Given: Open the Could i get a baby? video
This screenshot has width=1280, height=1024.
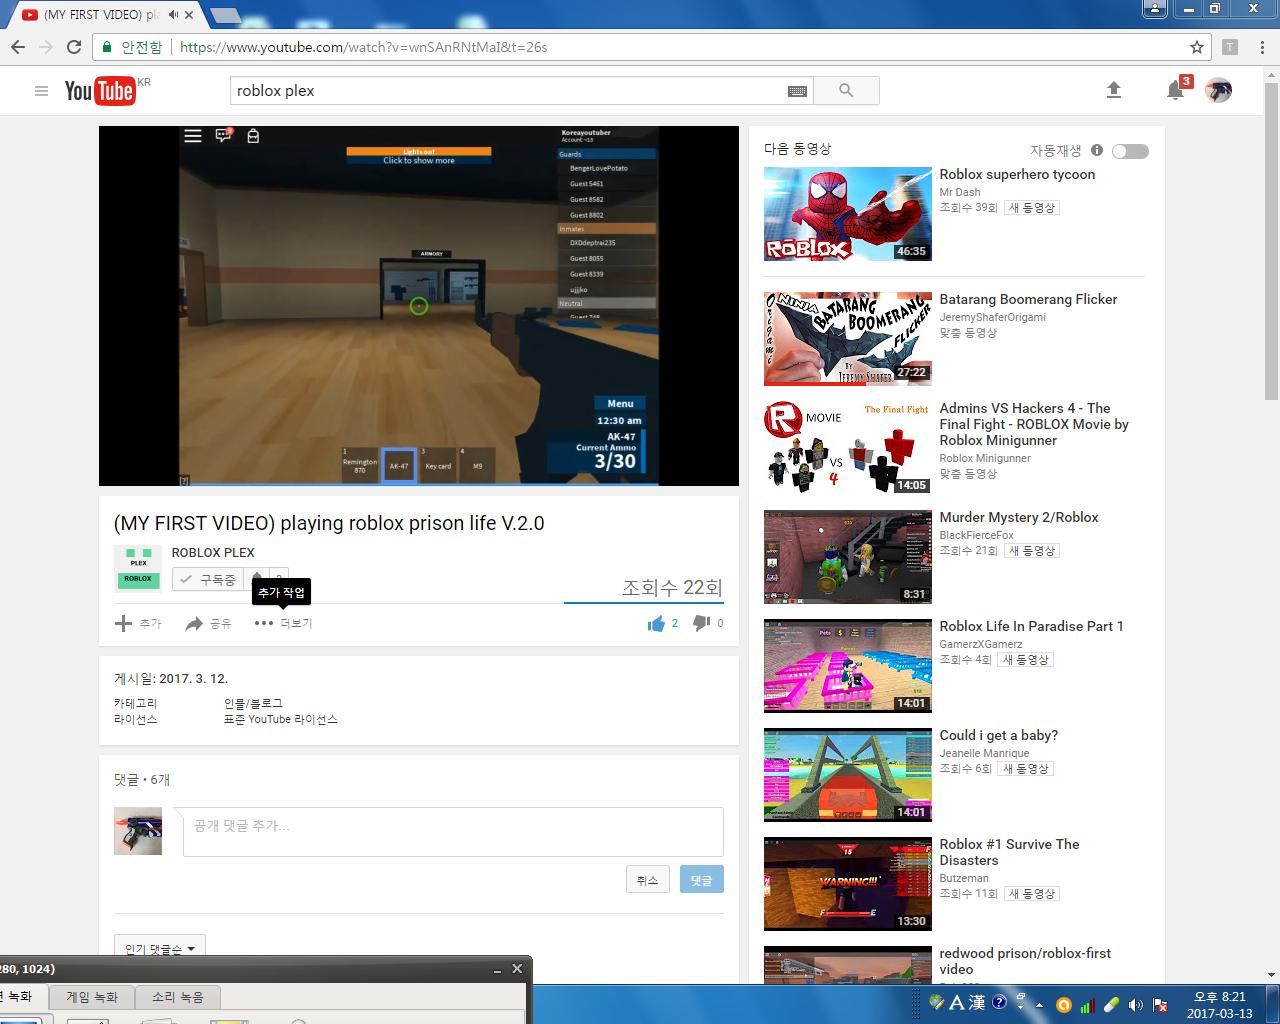Looking at the screenshot, I should pyautogui.click(x=998, y=735).
